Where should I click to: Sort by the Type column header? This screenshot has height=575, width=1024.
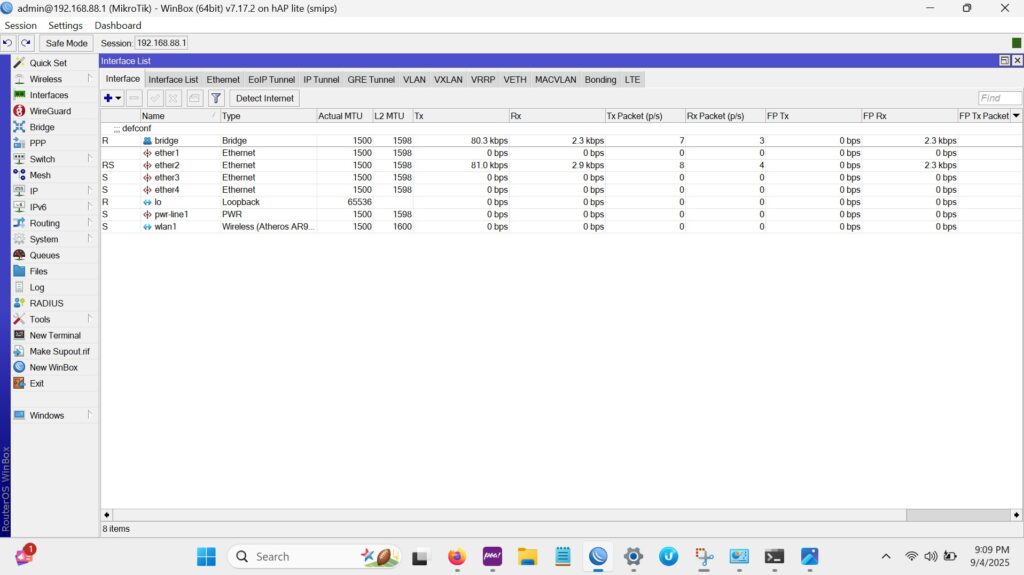pos(268,116)
